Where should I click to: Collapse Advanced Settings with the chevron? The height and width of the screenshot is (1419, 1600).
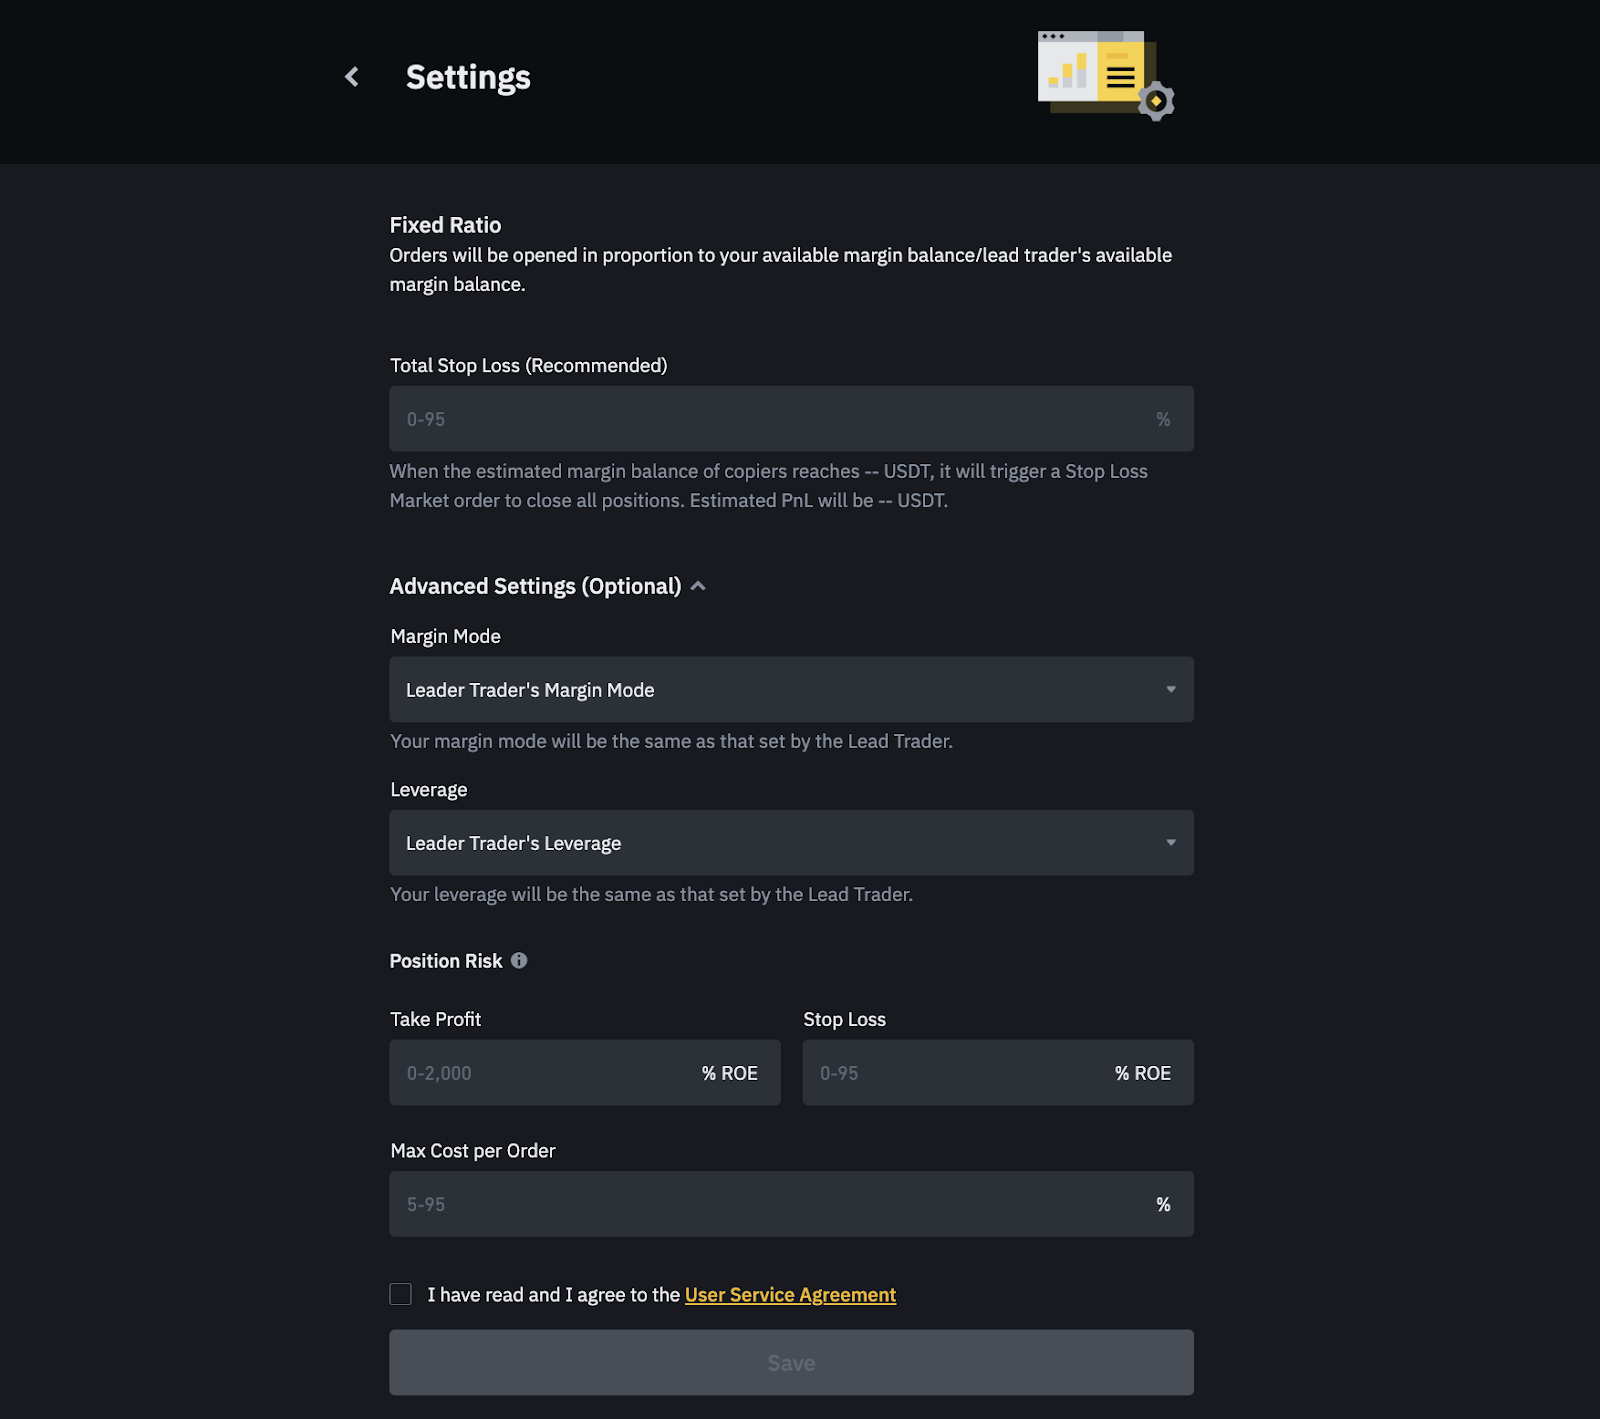(698, 586)
